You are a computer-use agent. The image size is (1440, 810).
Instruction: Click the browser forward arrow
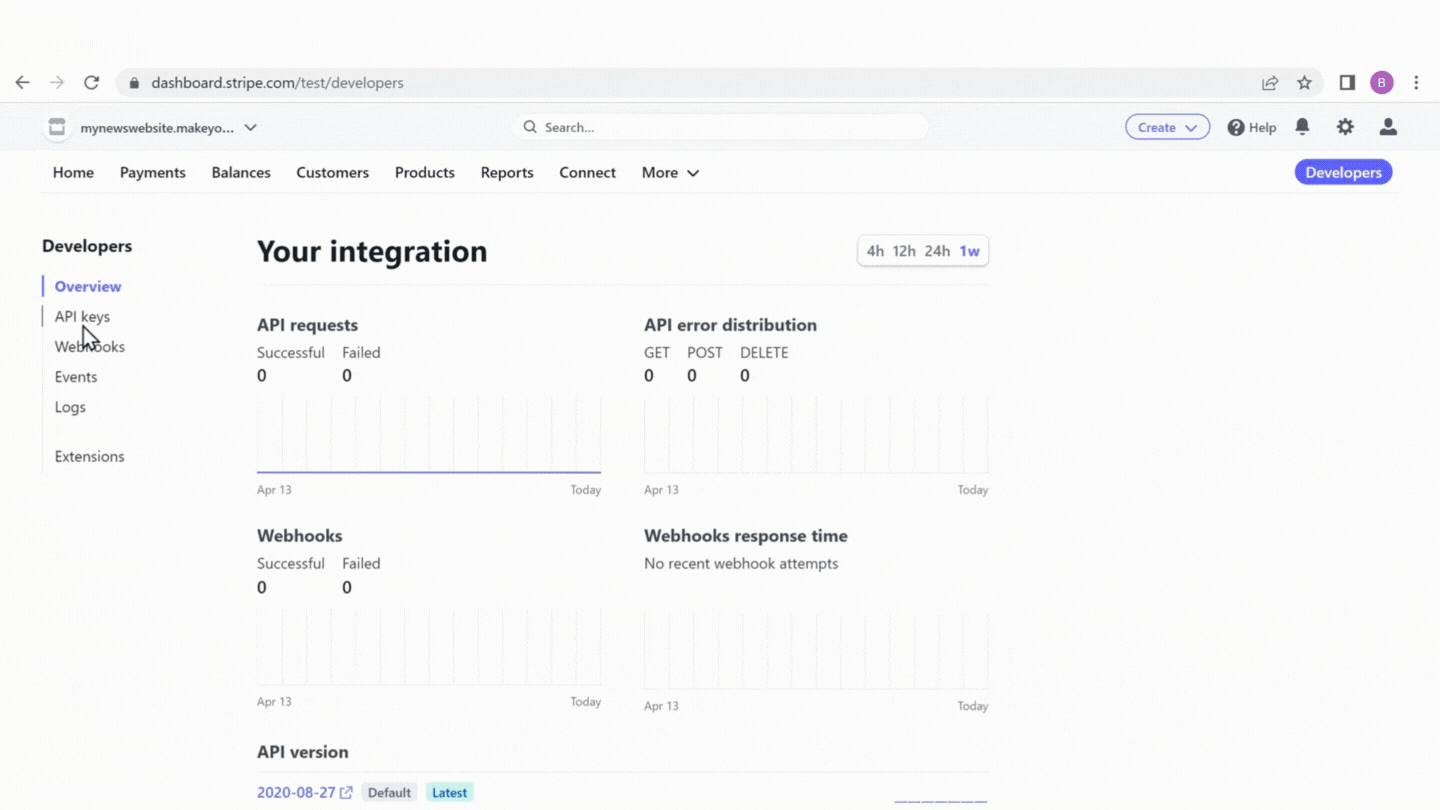coord(57,83)
